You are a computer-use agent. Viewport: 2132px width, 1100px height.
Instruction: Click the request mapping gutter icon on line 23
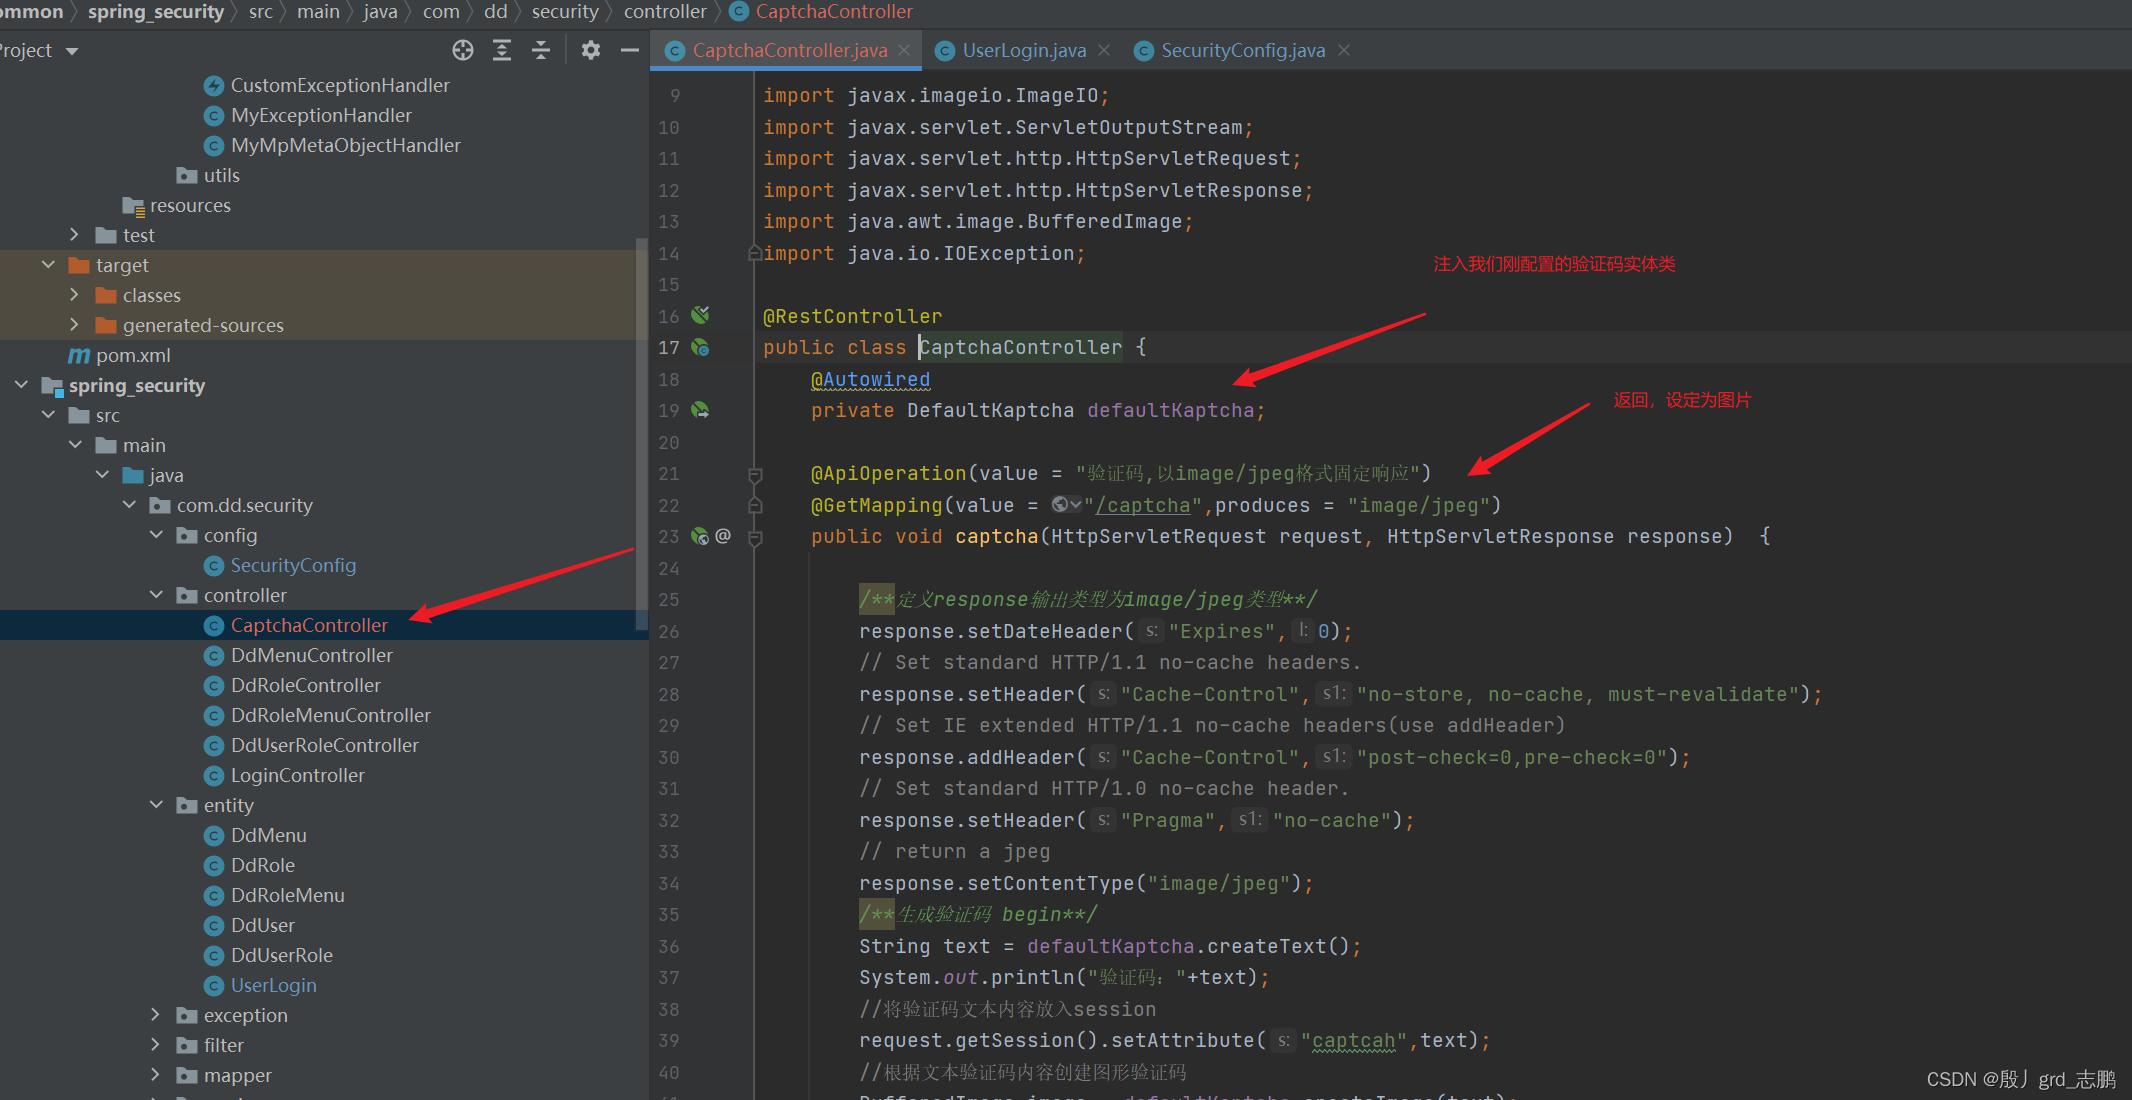coord(700,537)
